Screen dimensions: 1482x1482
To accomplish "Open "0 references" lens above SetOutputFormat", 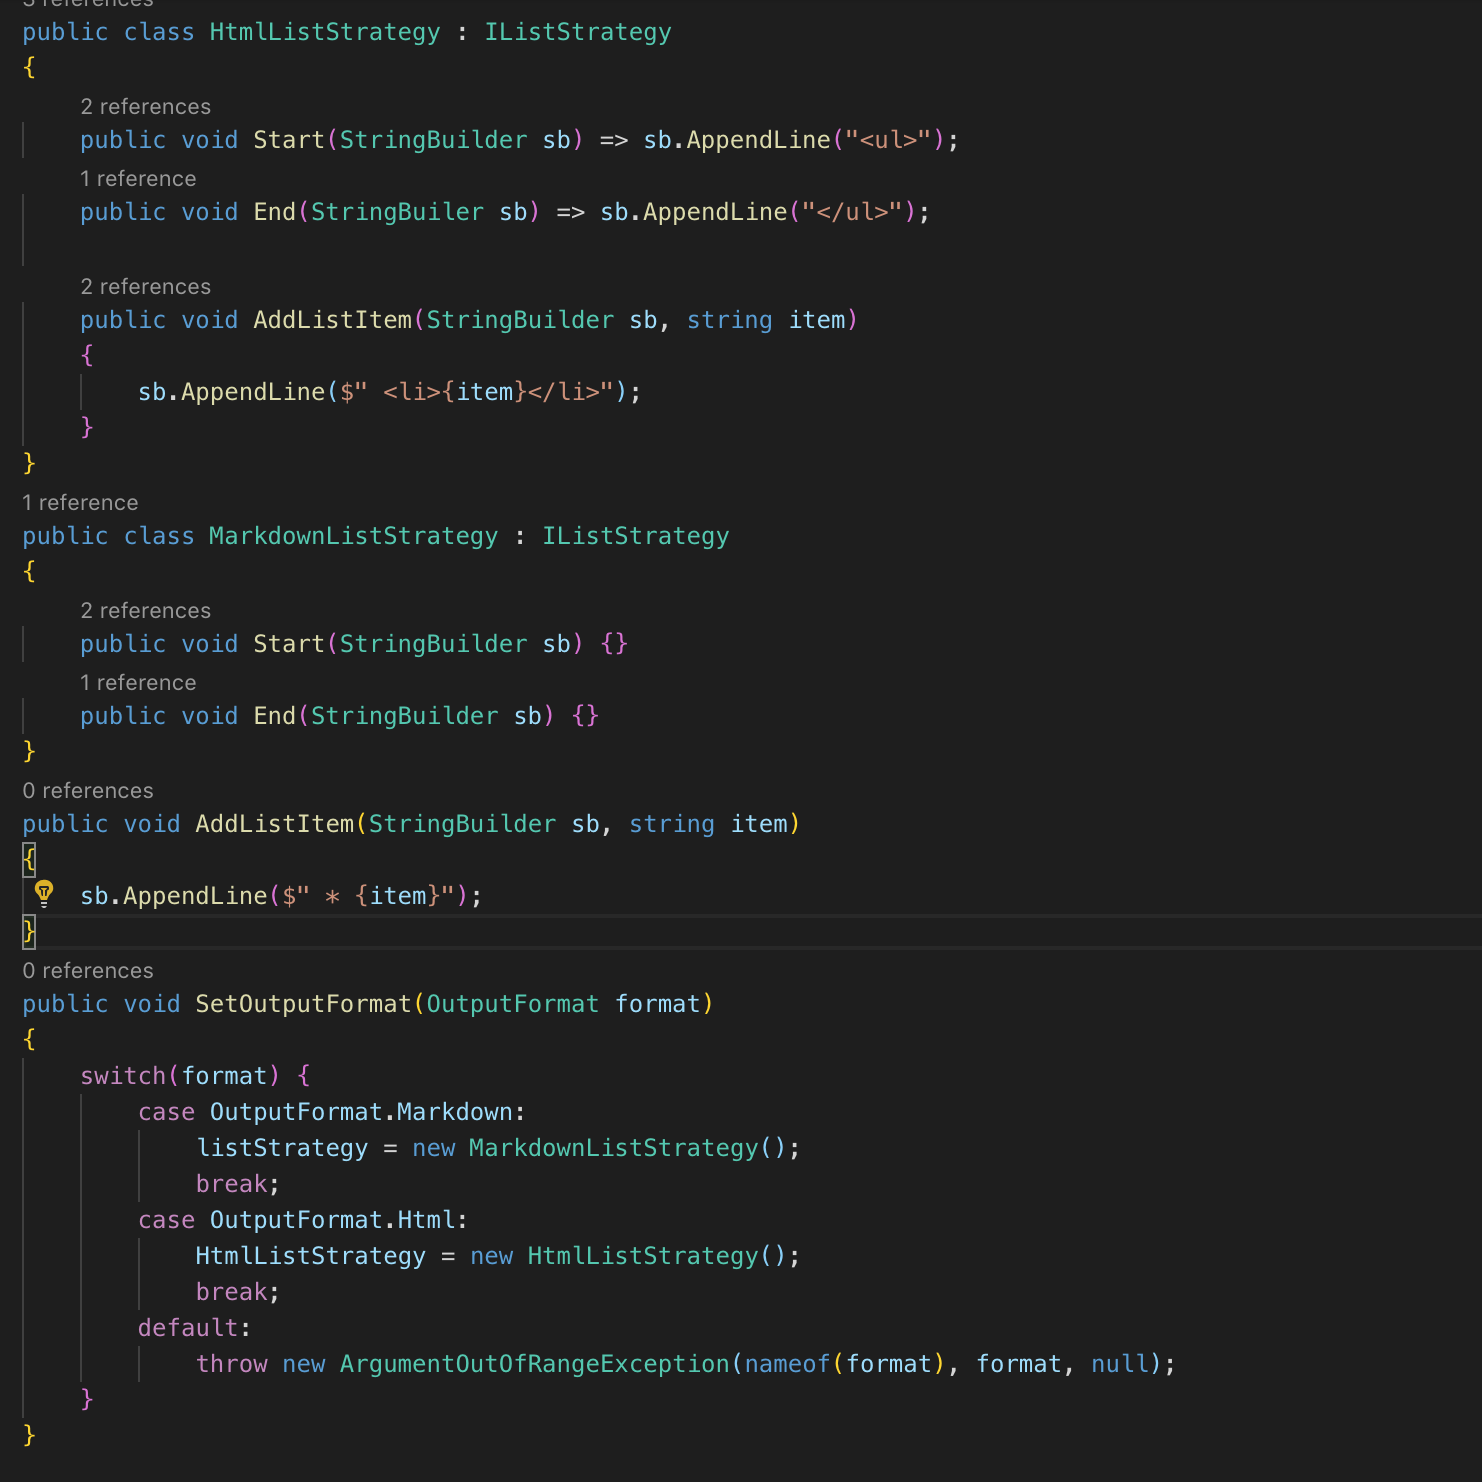I will click(x=88, y=971).
